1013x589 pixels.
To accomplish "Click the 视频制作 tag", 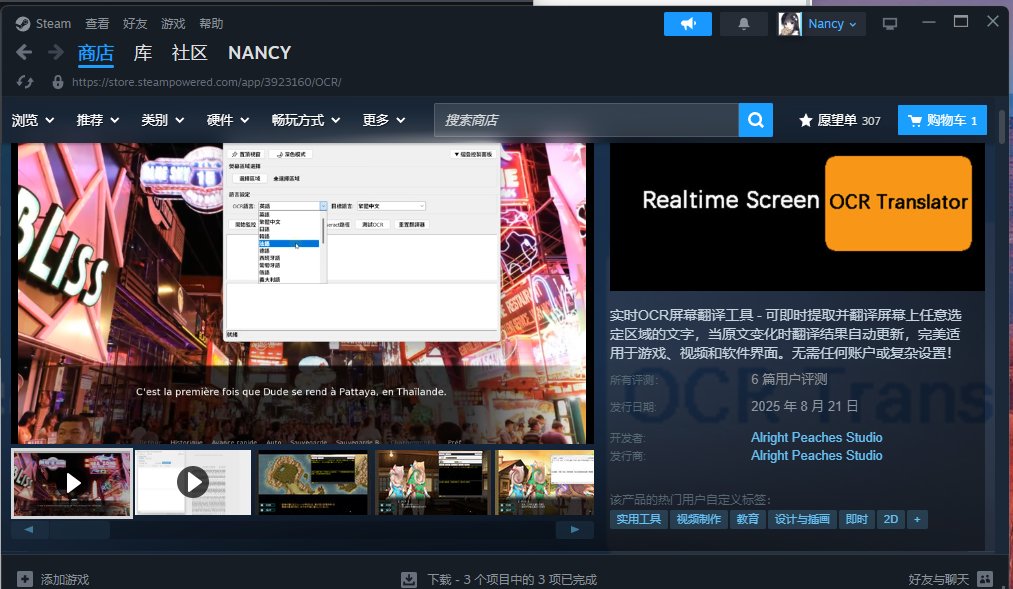I will 699,519.
